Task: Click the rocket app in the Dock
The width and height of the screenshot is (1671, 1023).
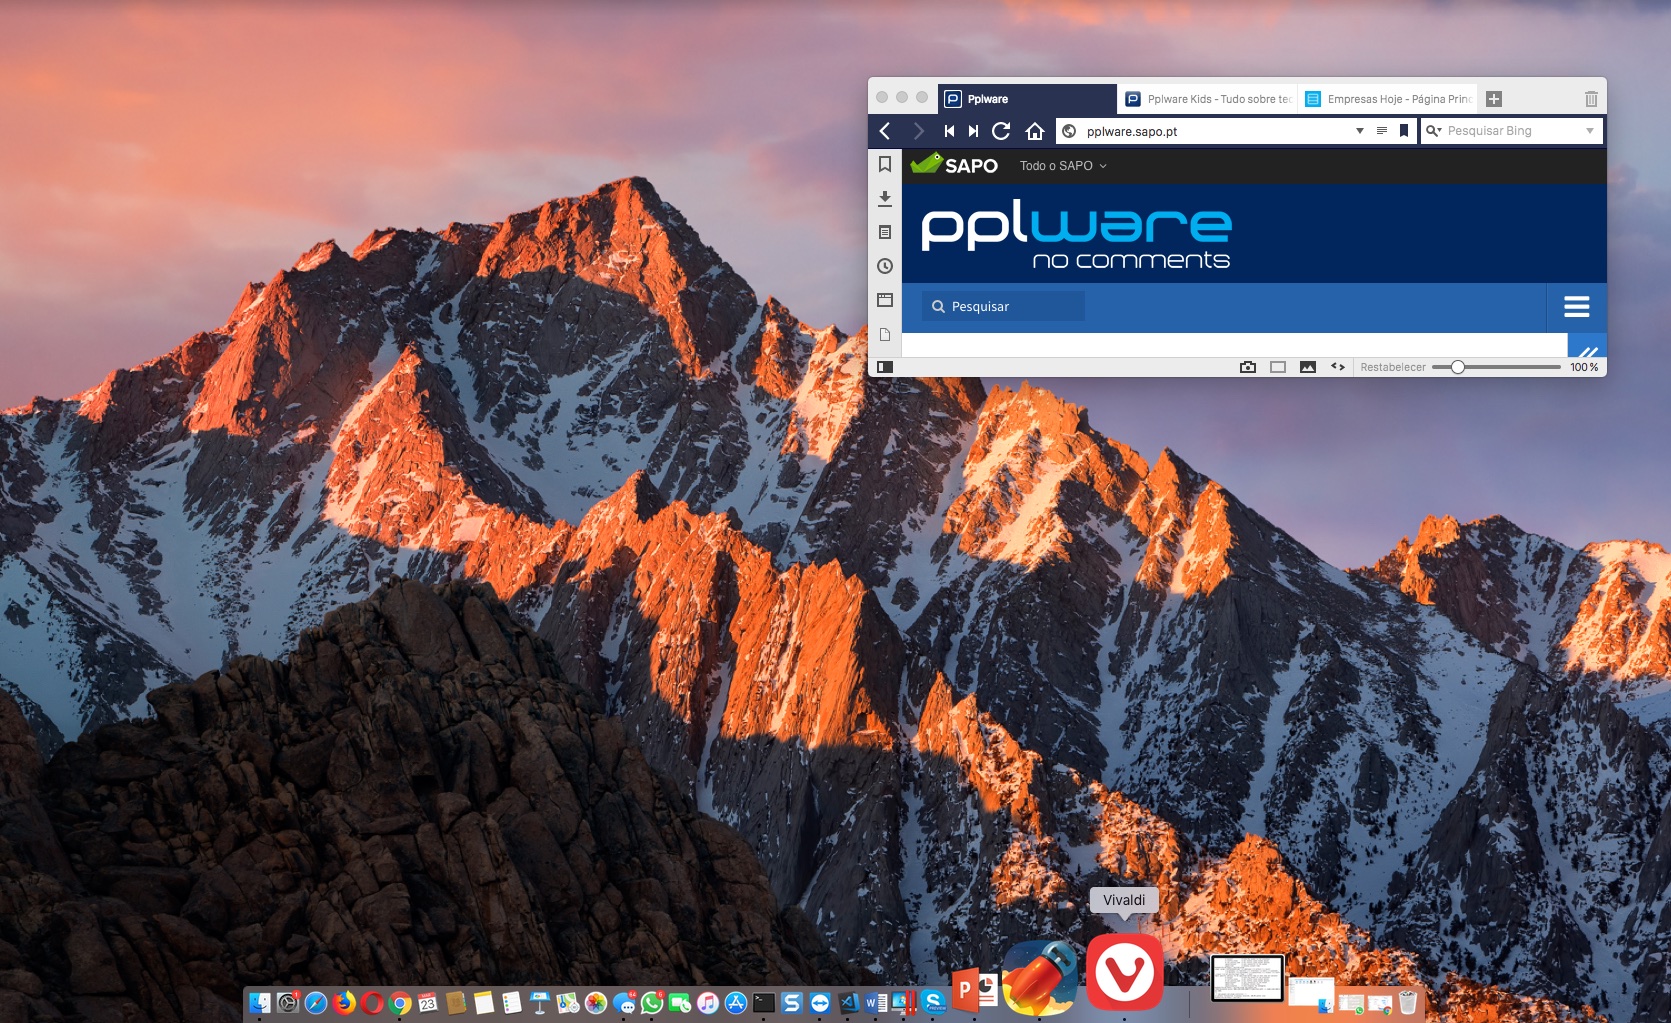Action: [x=1041, y=977]
